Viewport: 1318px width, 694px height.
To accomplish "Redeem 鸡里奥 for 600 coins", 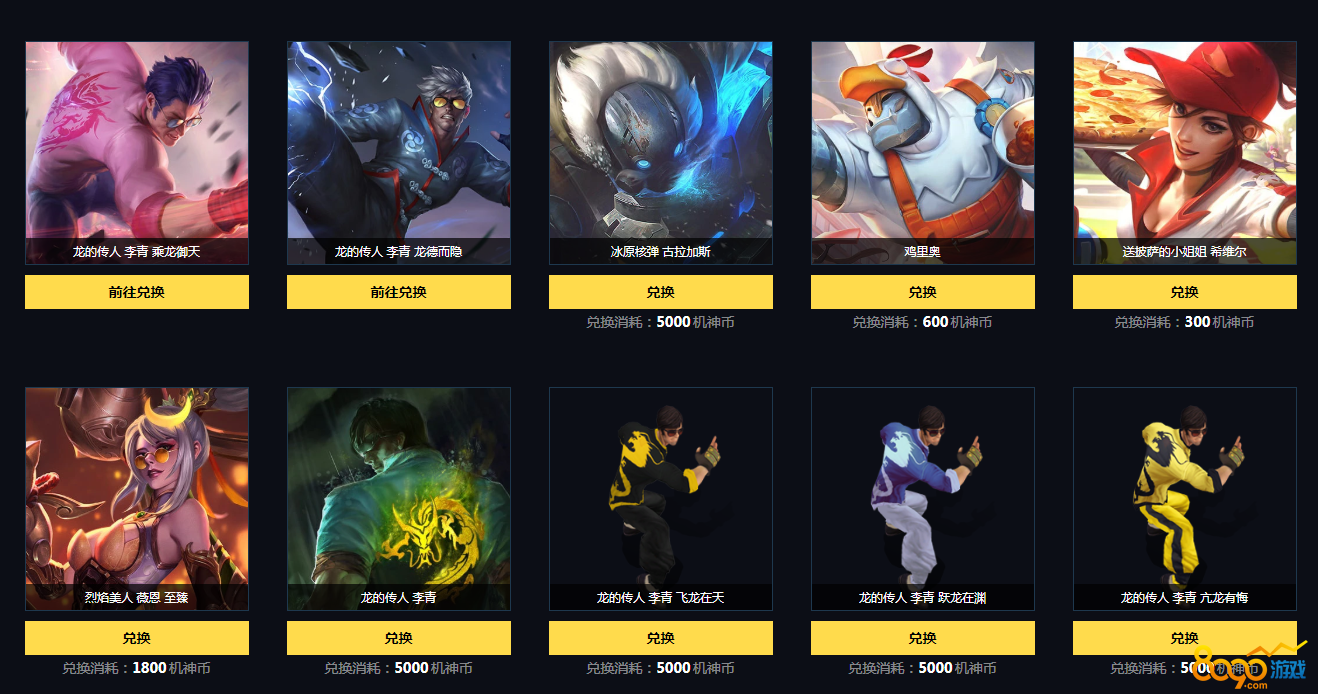I will coord(923,292).
